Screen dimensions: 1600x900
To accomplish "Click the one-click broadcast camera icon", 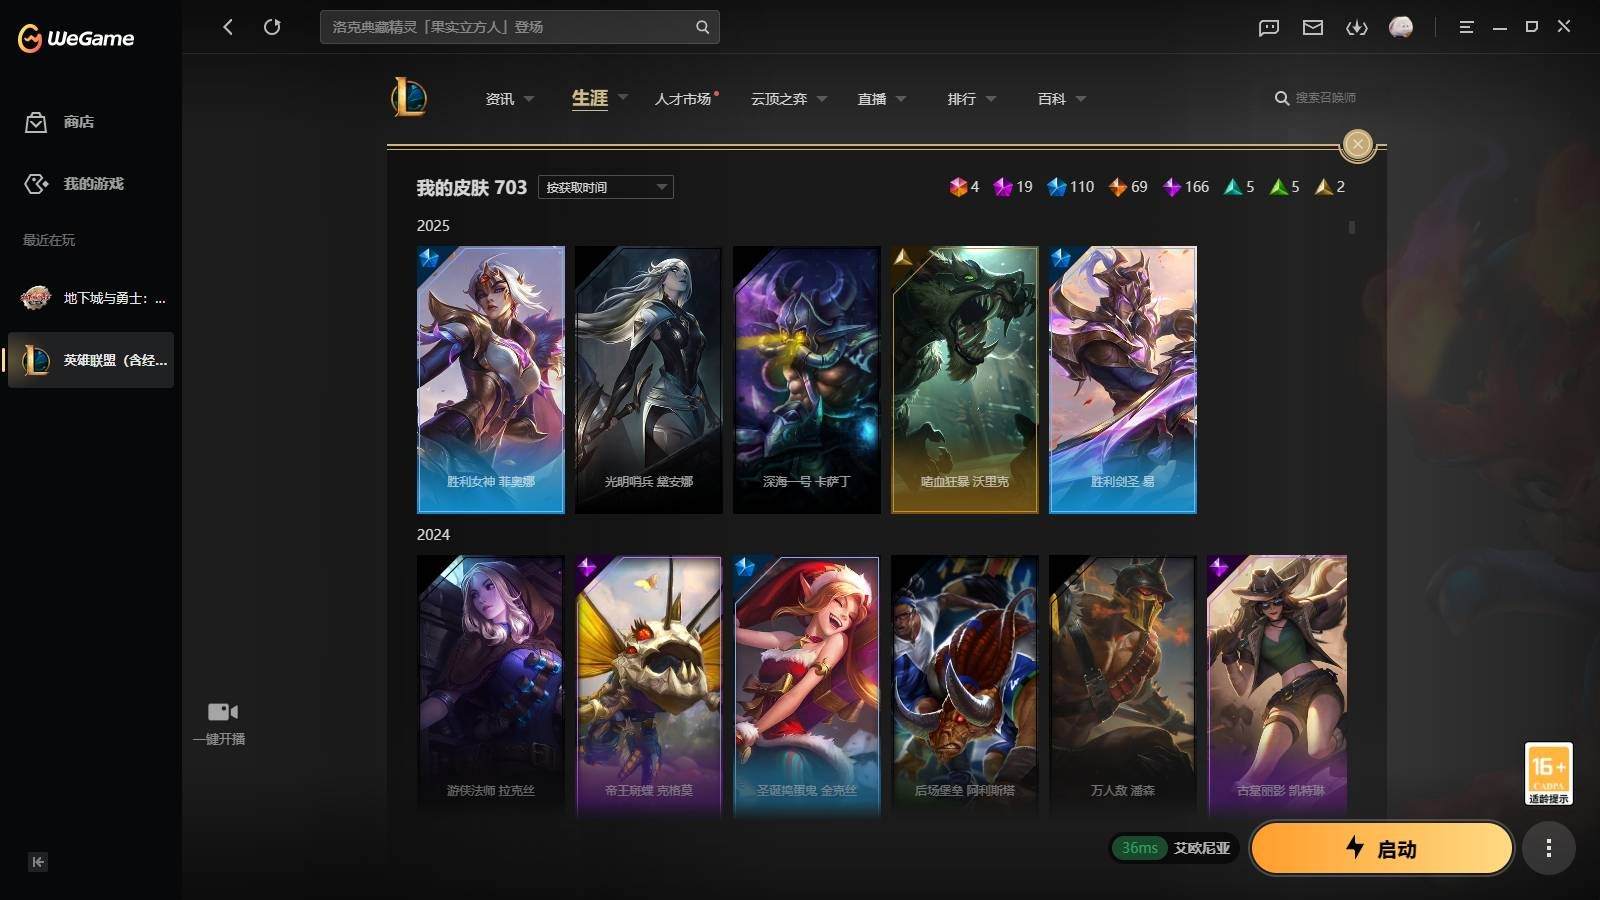I will (222, 712).
